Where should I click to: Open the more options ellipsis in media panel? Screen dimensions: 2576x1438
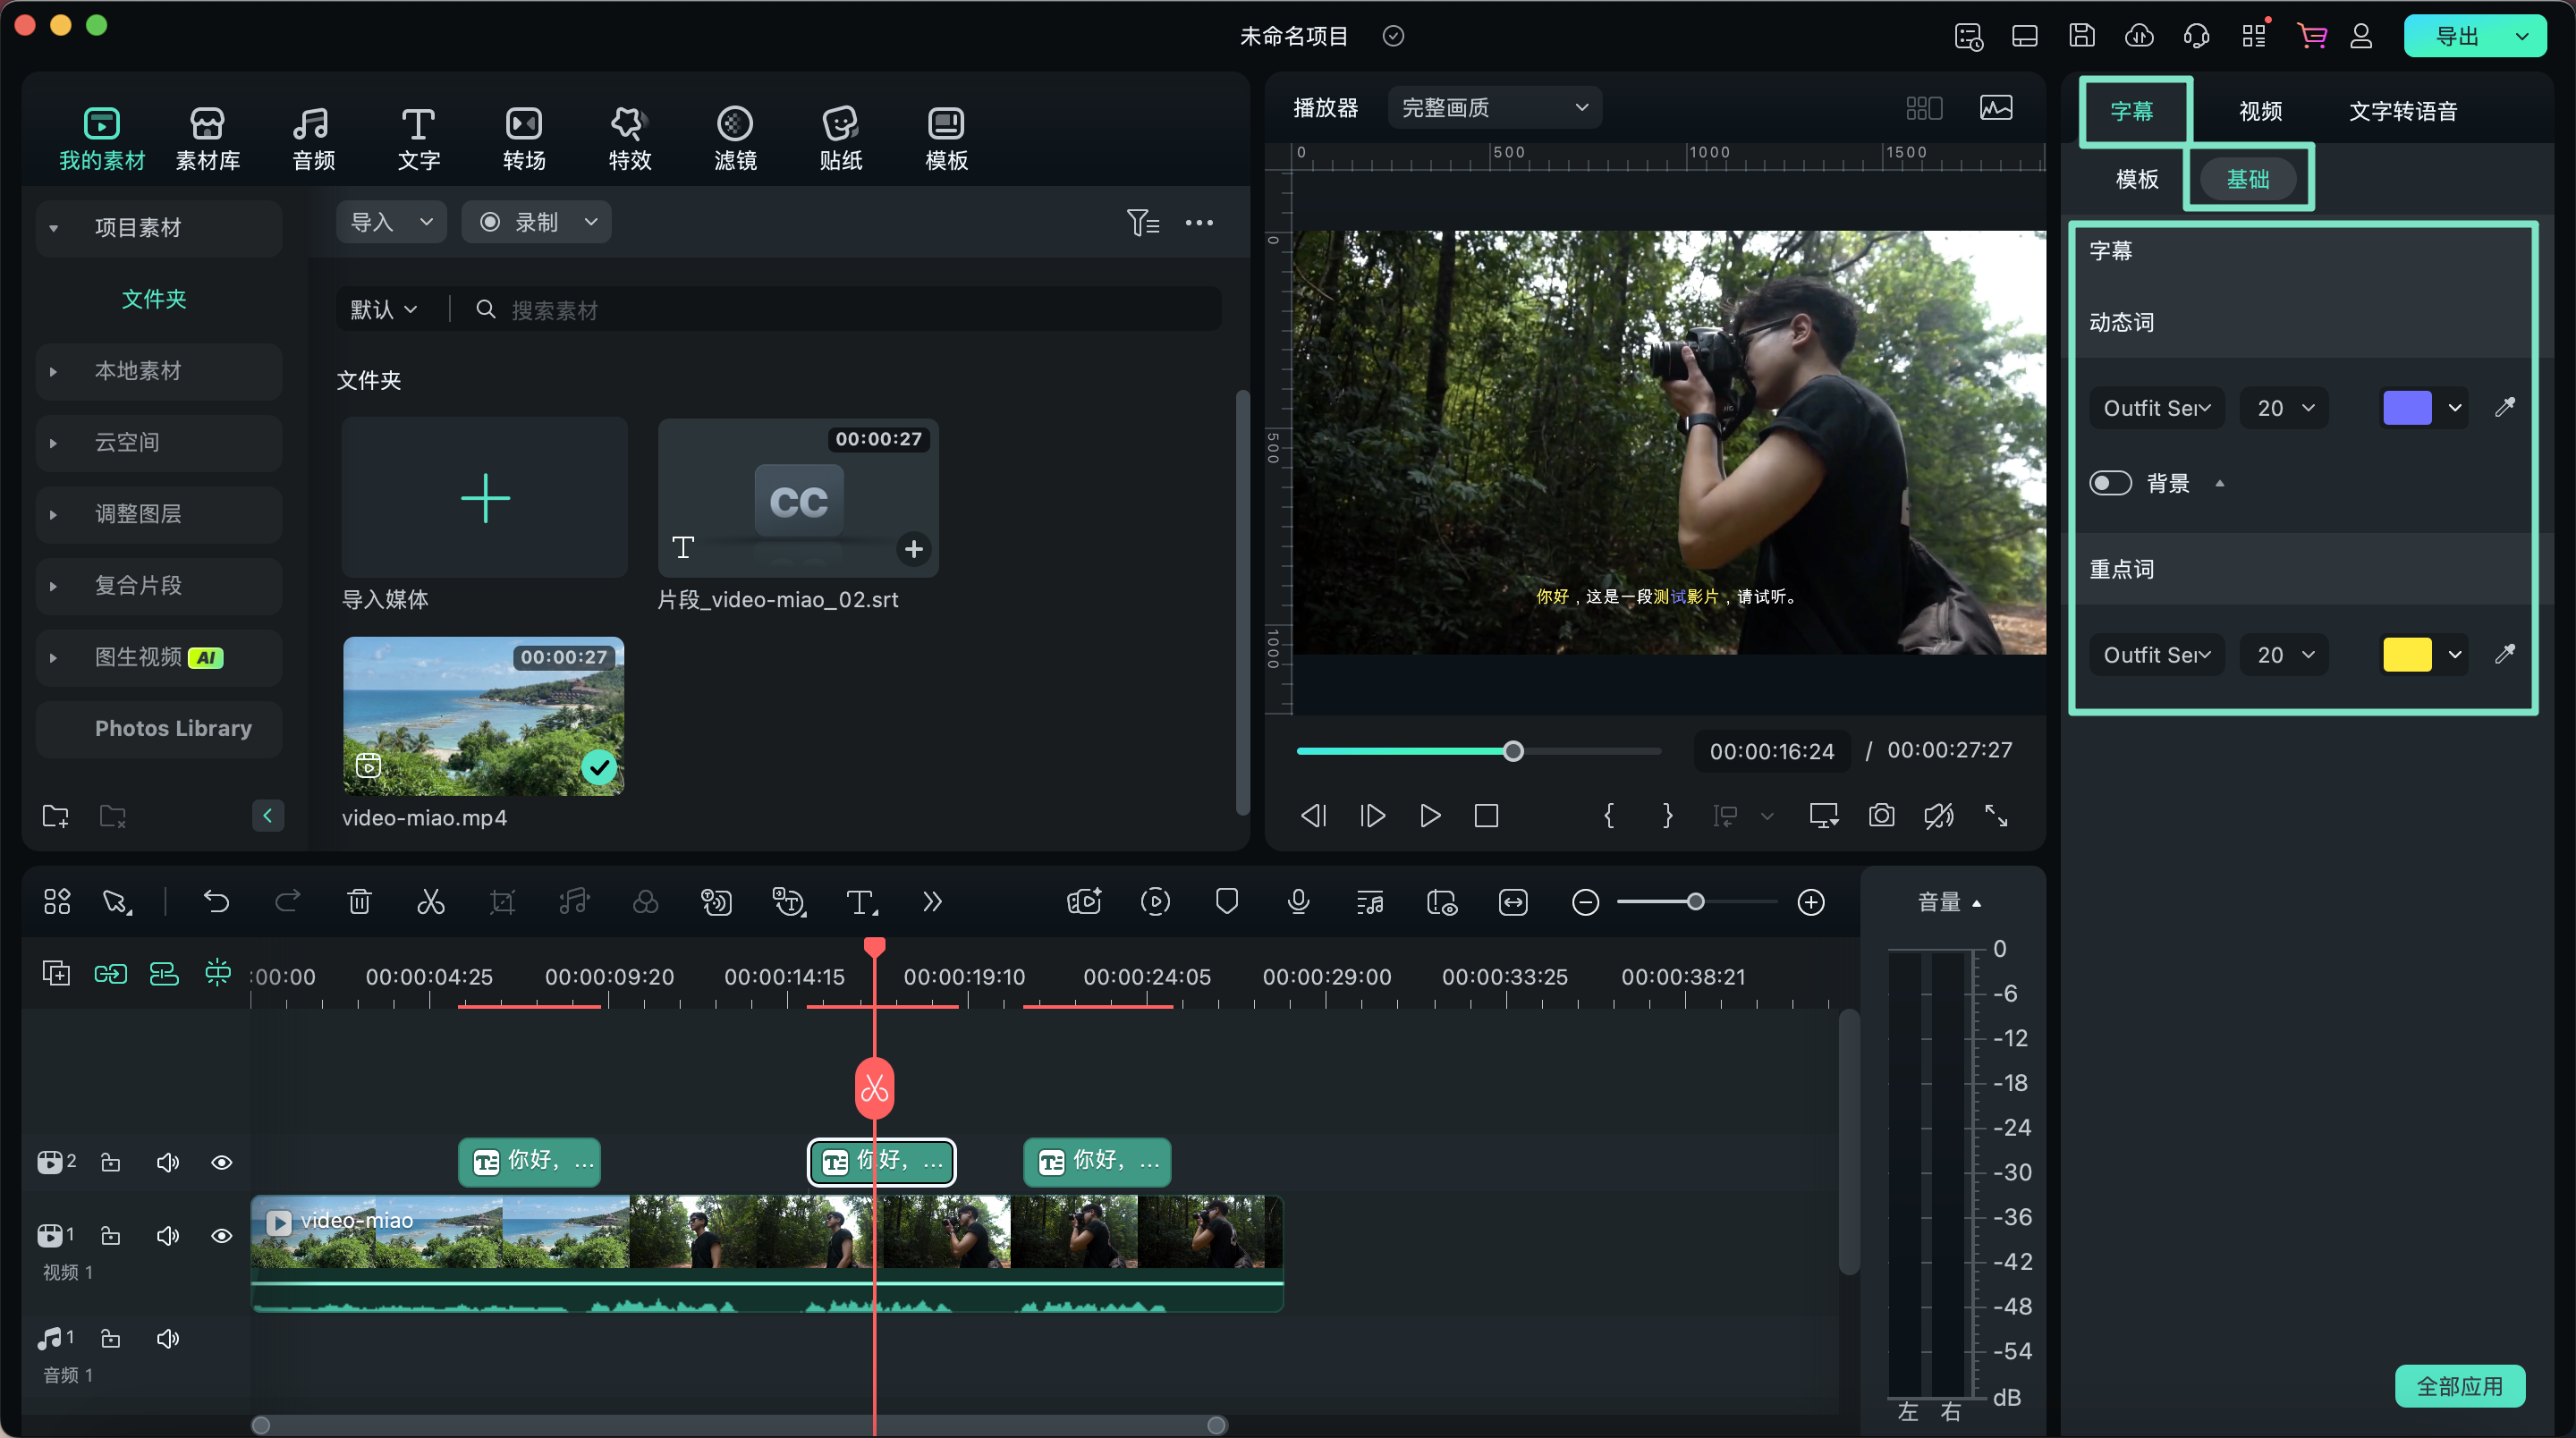pos(1199,222)
